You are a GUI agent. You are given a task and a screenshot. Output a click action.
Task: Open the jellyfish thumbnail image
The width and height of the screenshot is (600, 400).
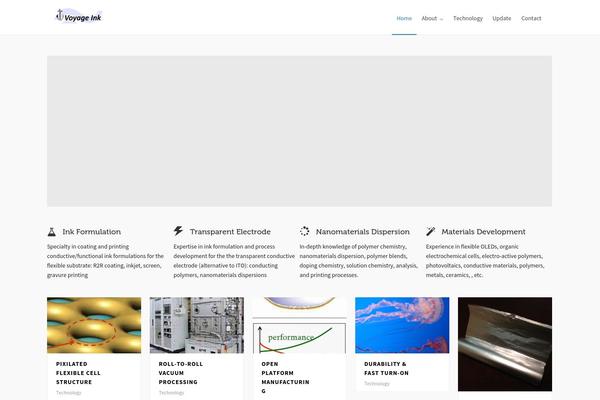pyautogui.click(x=402, y=325)
